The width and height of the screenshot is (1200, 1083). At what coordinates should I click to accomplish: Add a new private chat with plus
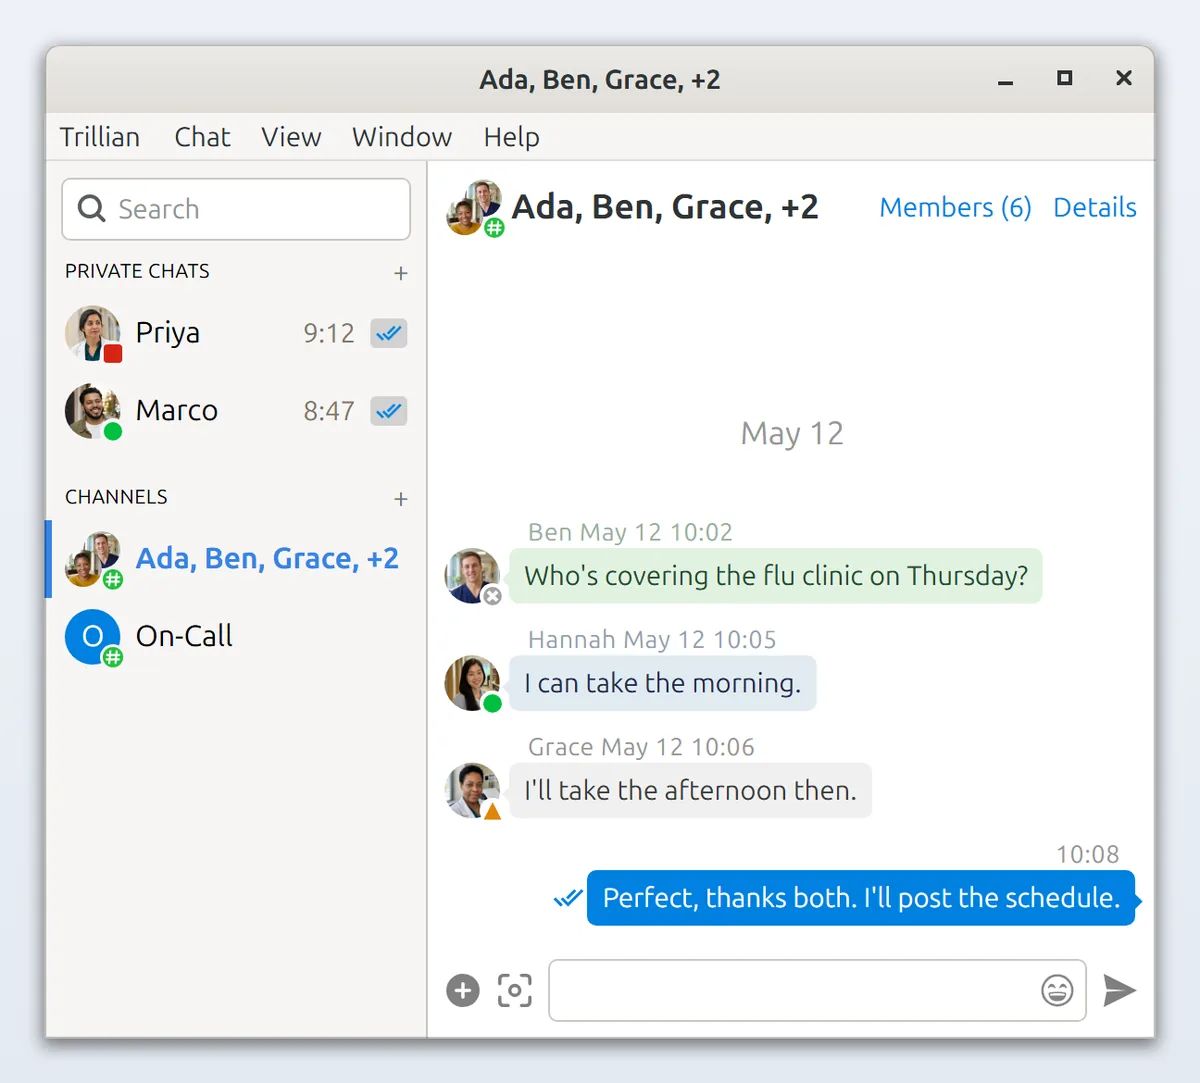coord(401,273)
